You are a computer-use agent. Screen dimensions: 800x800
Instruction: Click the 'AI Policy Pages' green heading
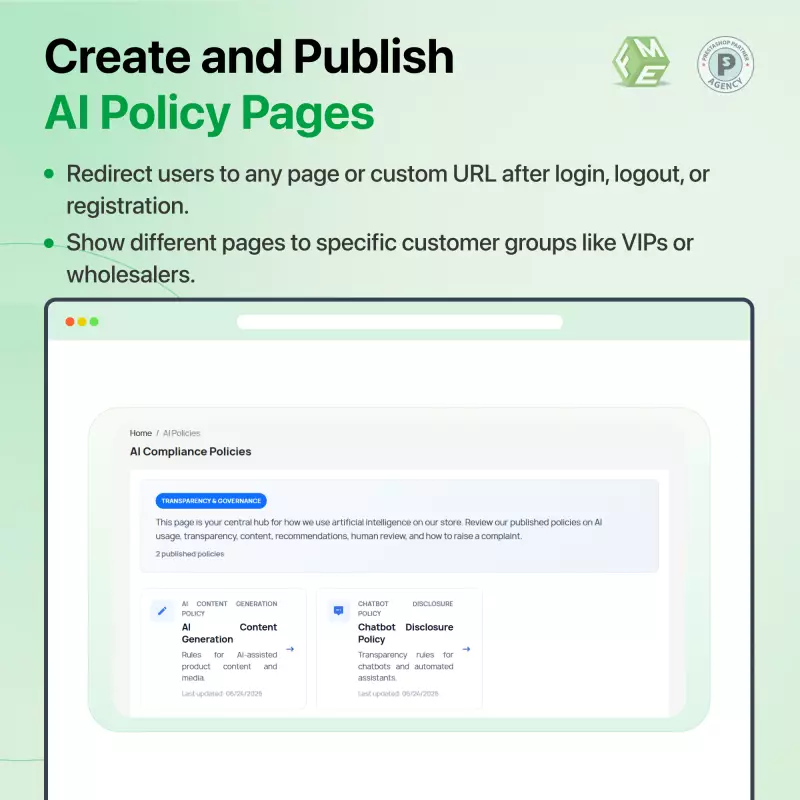209,113
